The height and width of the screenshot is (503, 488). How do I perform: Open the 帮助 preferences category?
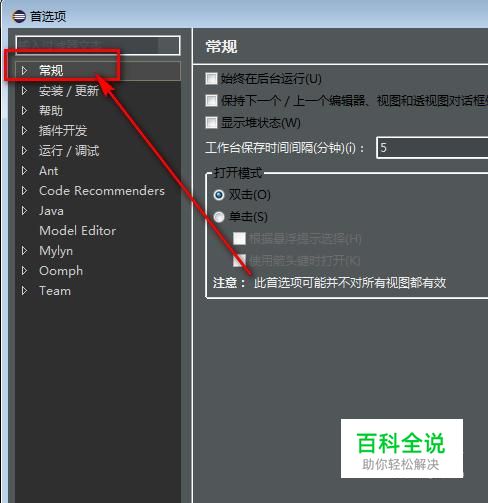pos(51,111)
